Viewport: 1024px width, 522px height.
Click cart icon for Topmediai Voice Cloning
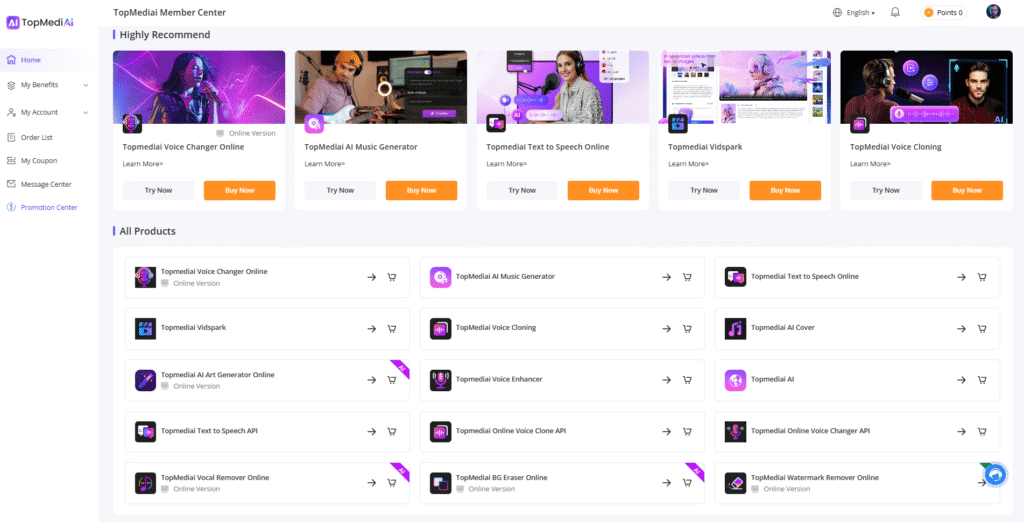[x=687, y=328]
